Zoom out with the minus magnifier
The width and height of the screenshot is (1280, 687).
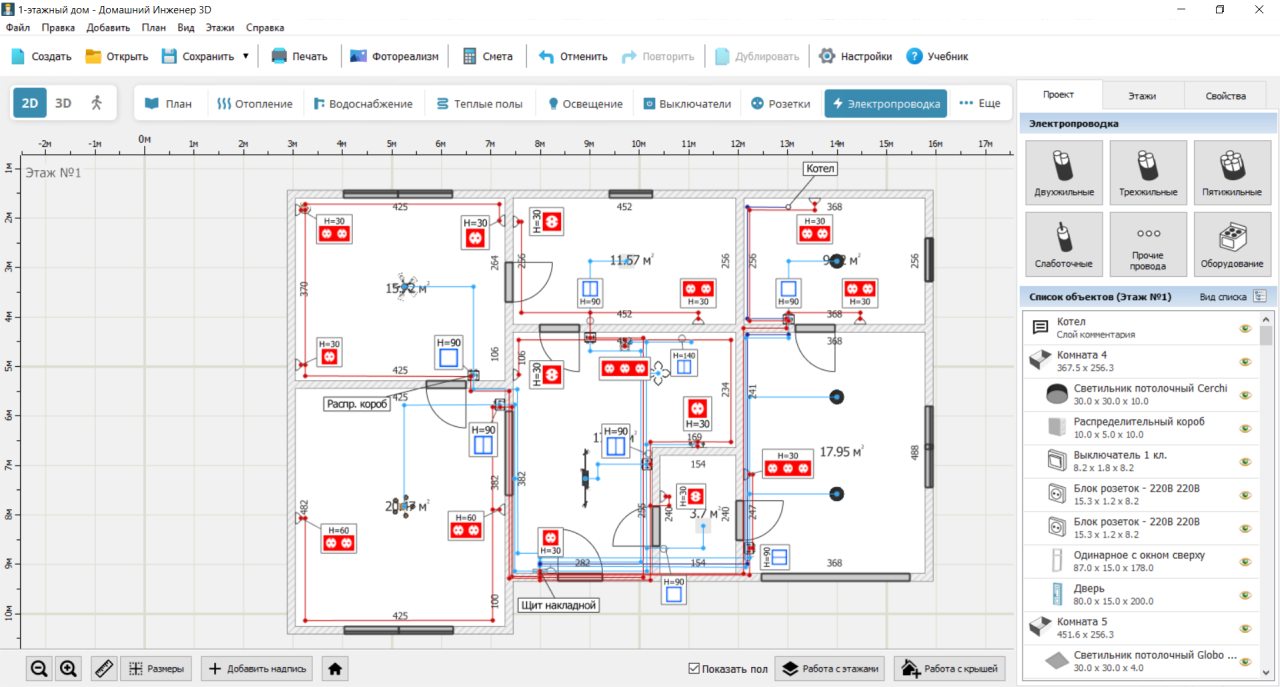pos(39,669)
